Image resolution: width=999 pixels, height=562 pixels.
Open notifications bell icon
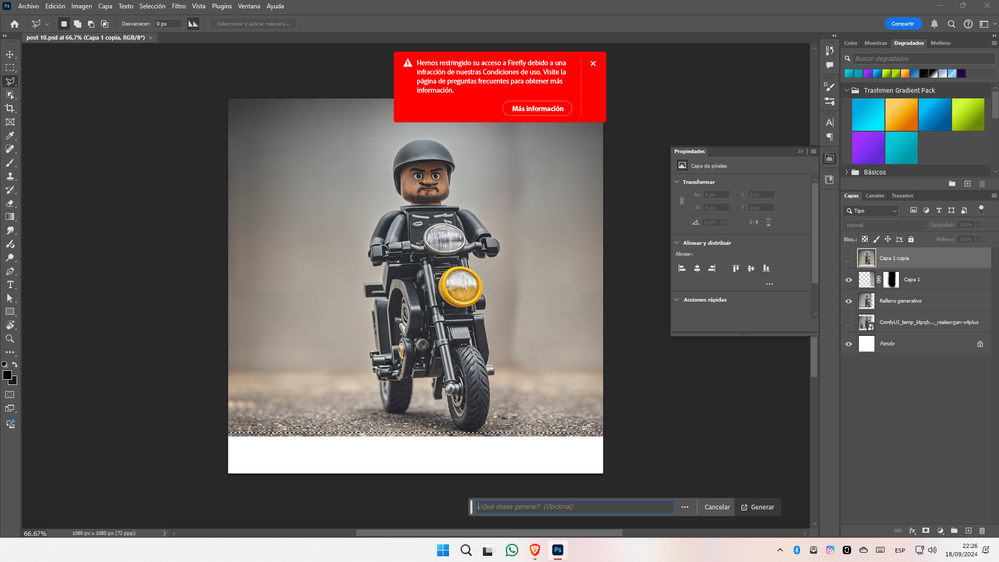(934, 24)
